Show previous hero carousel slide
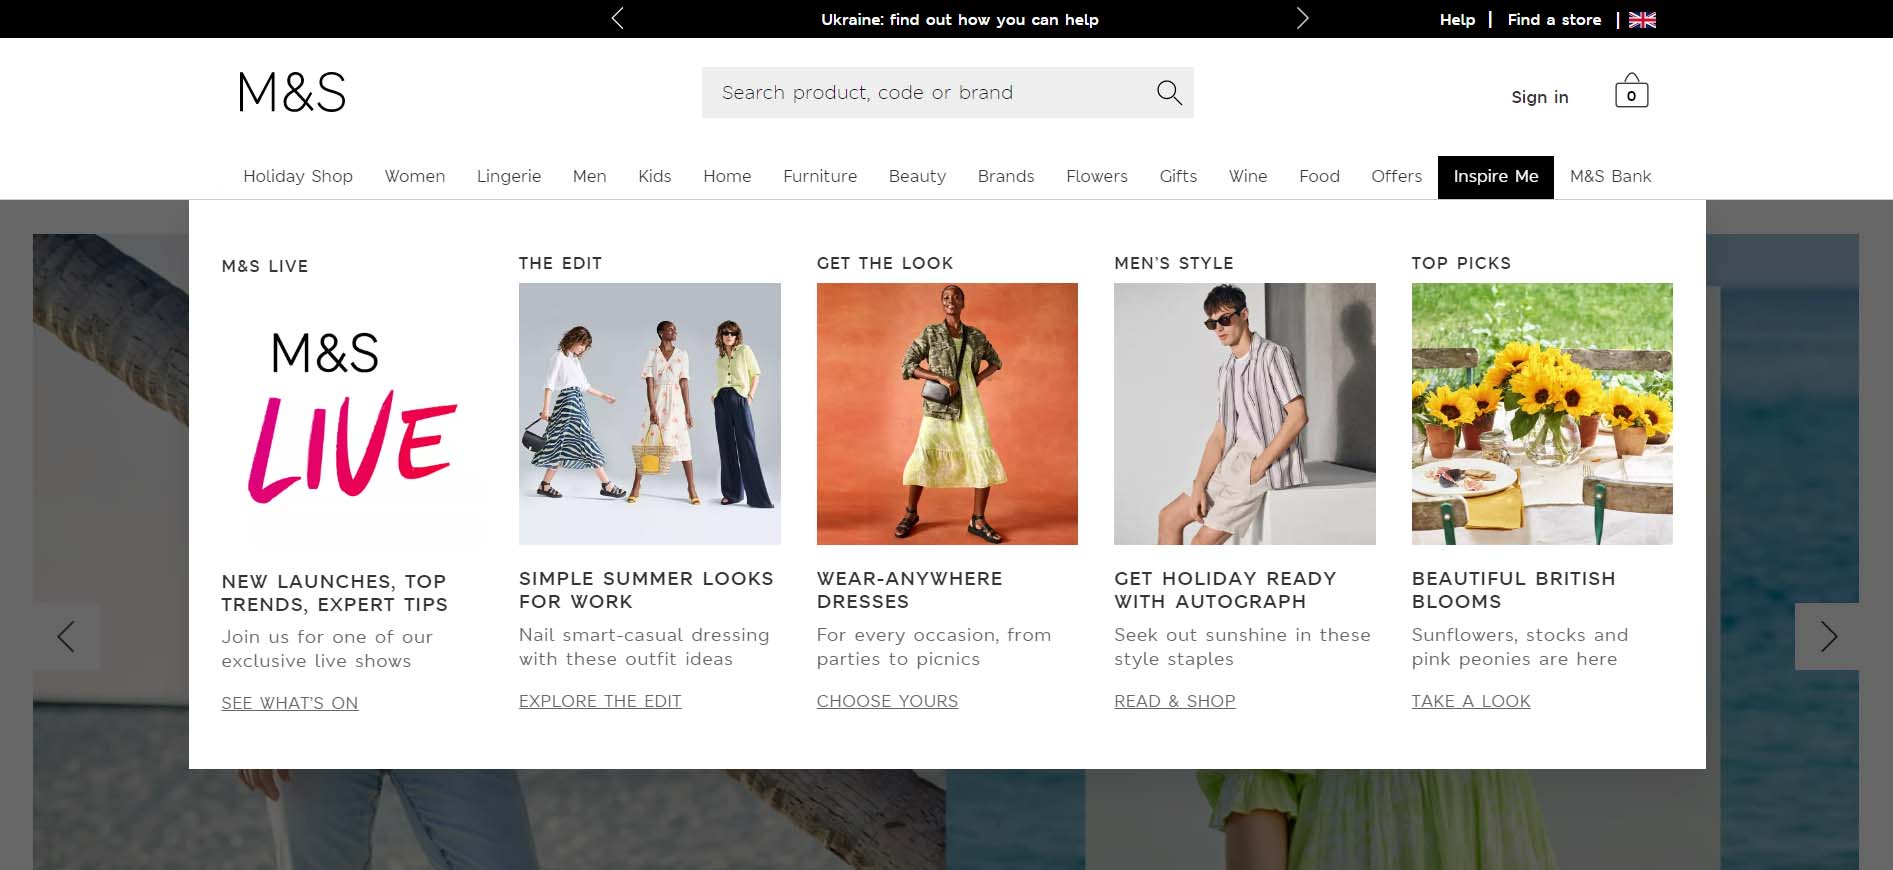Viewport: 1893px width, 870px height. (x=66, y=636)
